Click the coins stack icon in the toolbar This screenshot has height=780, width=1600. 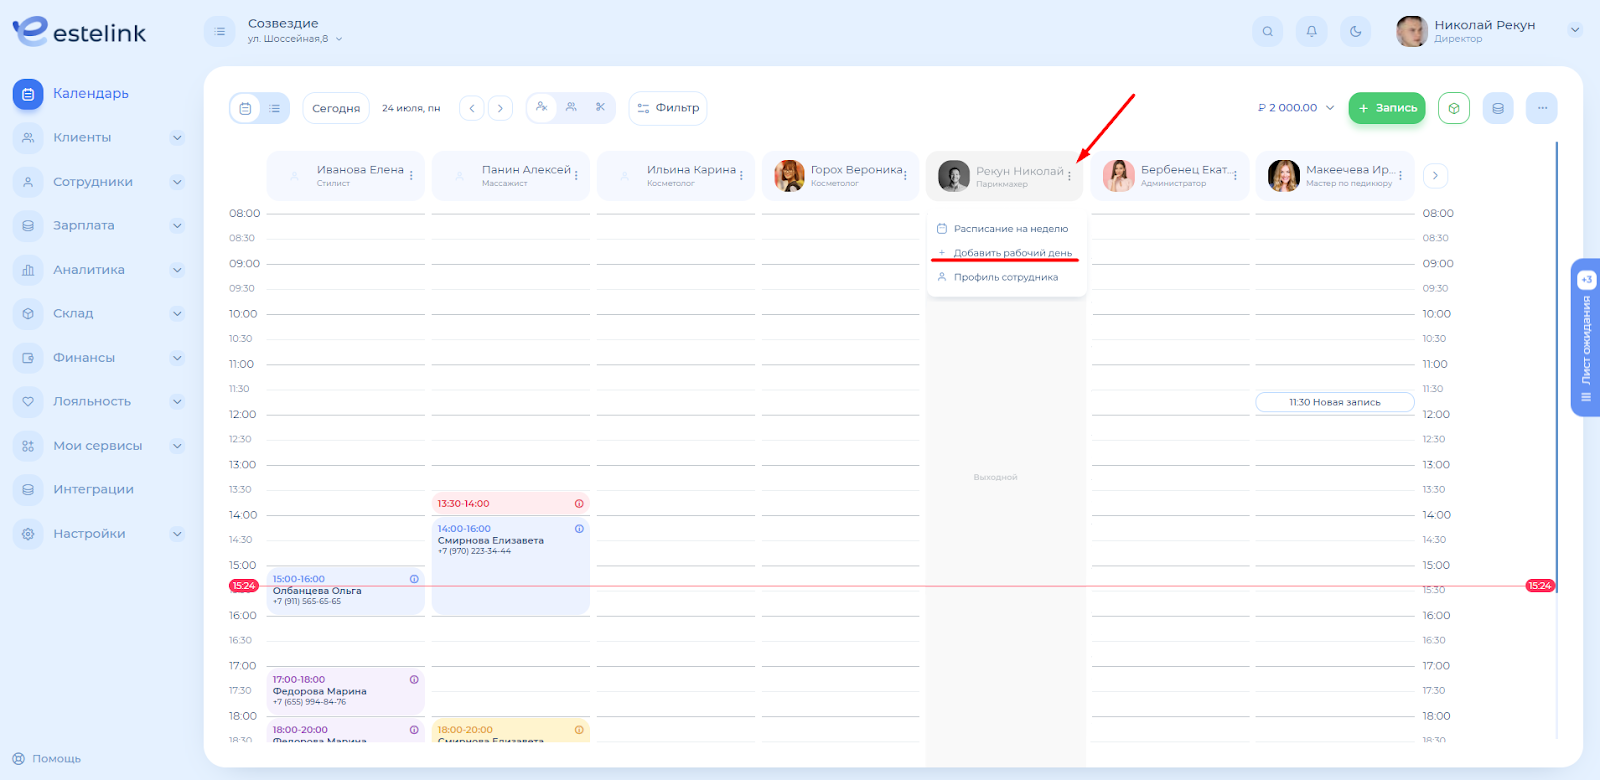[x=1497, y=108]
